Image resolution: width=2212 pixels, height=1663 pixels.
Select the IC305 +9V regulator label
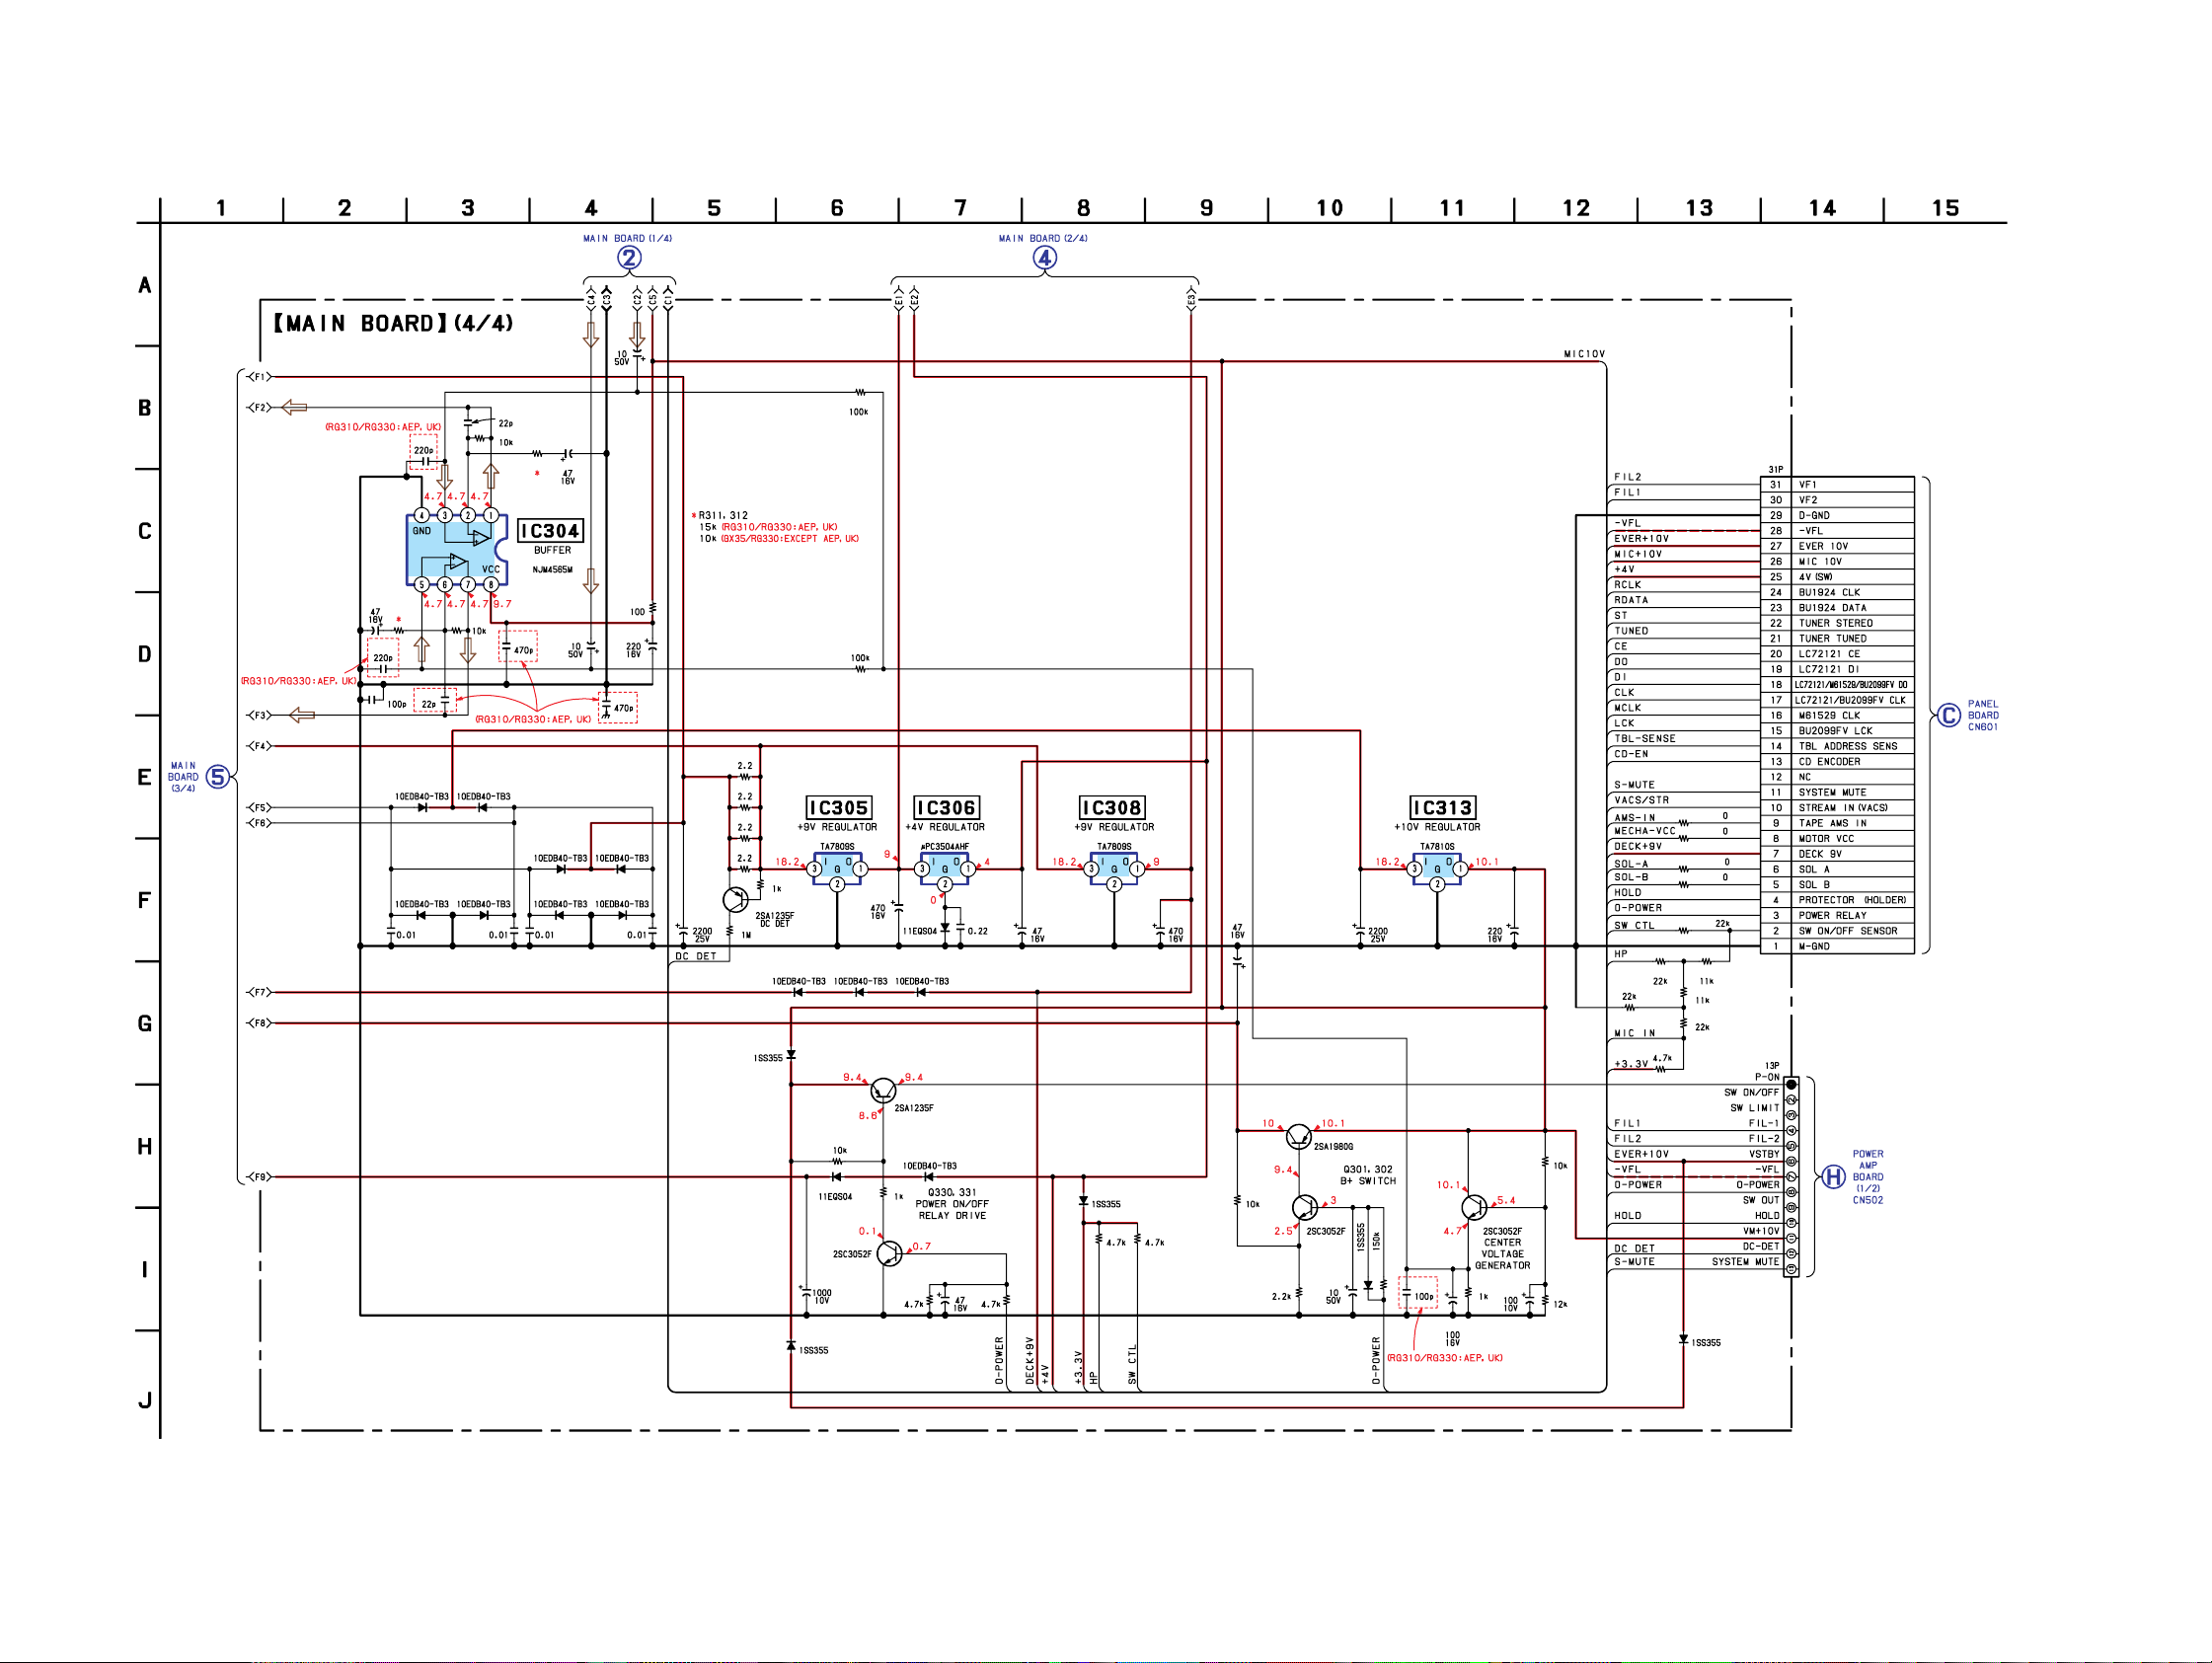[x=838, y=808]
